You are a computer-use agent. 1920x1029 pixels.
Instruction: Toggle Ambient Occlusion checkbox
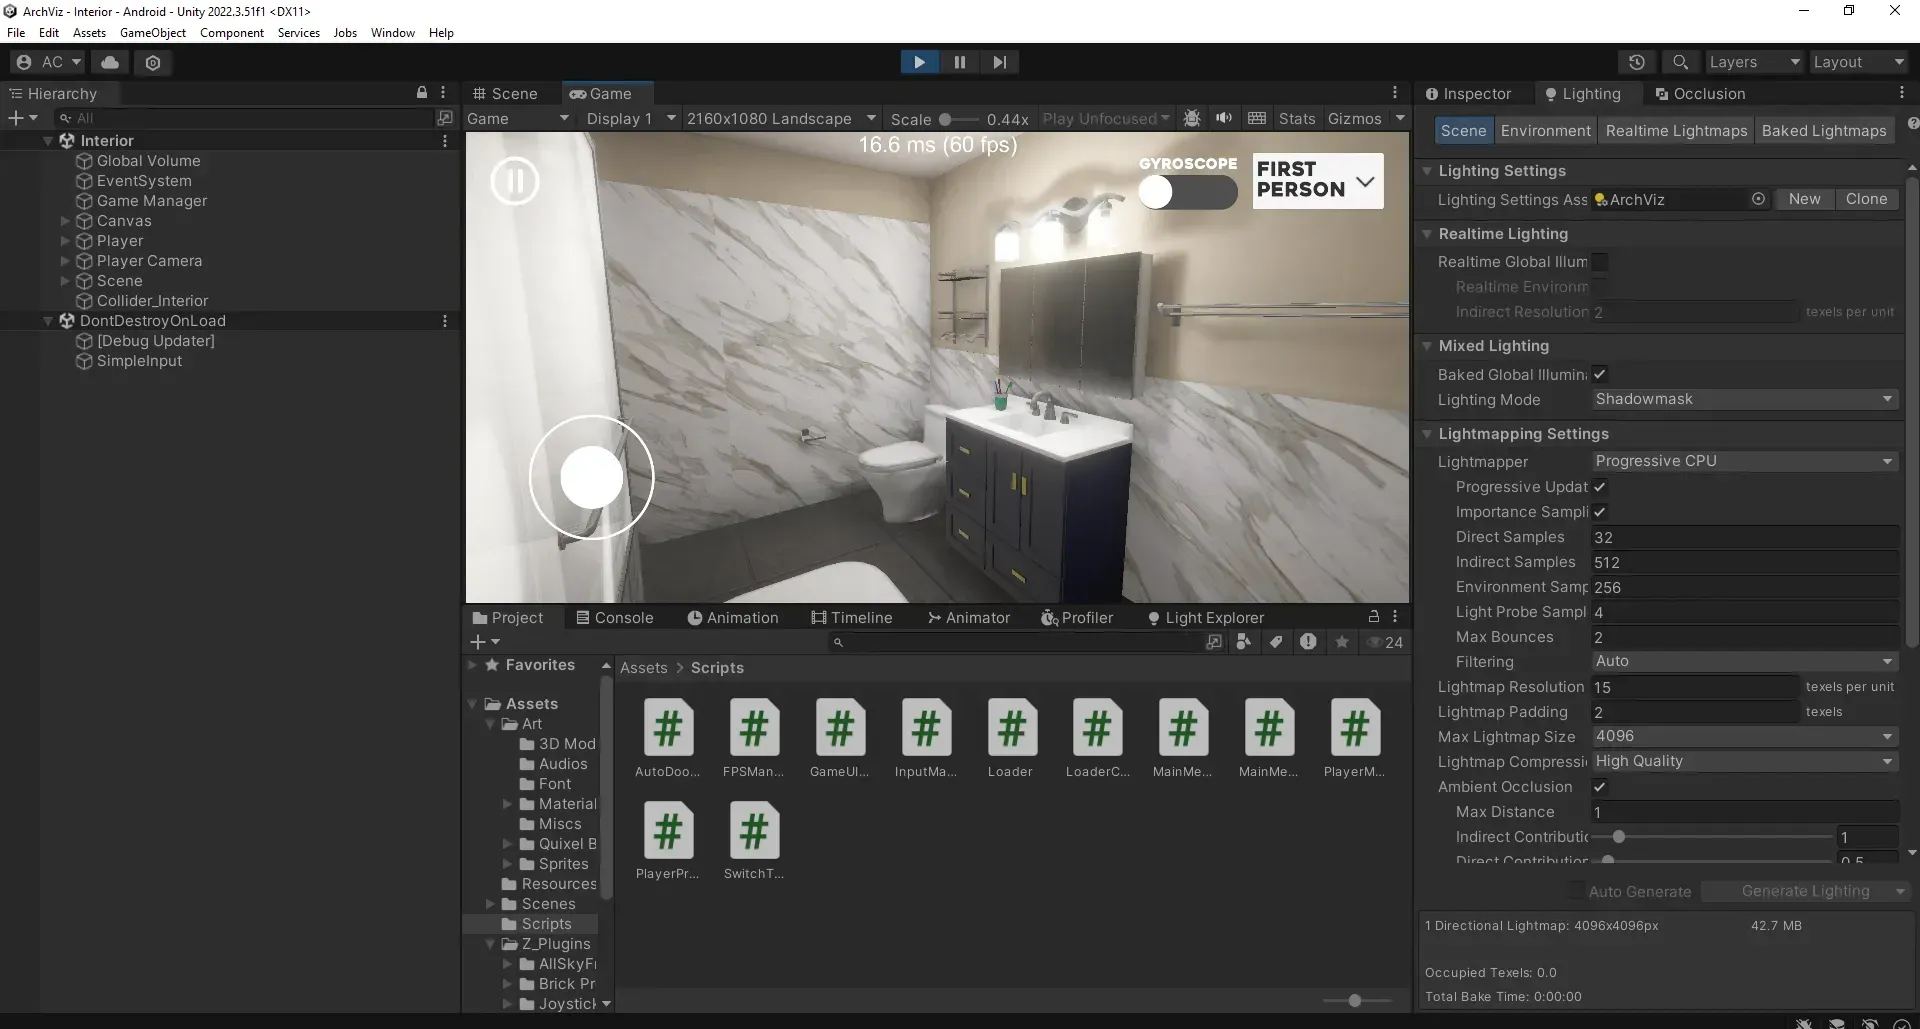[1600, 787]
